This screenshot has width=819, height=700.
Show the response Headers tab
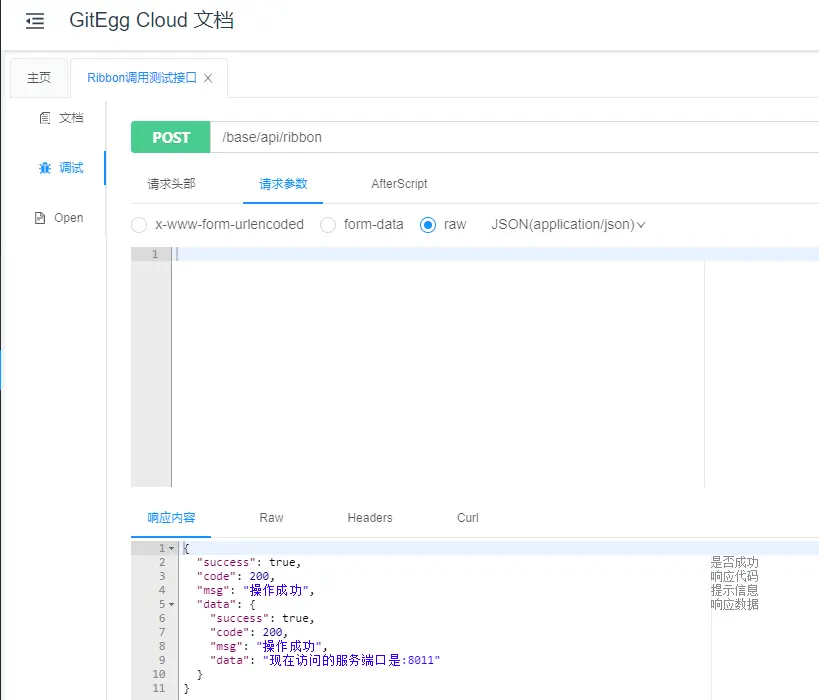click(x=370, y=518)
